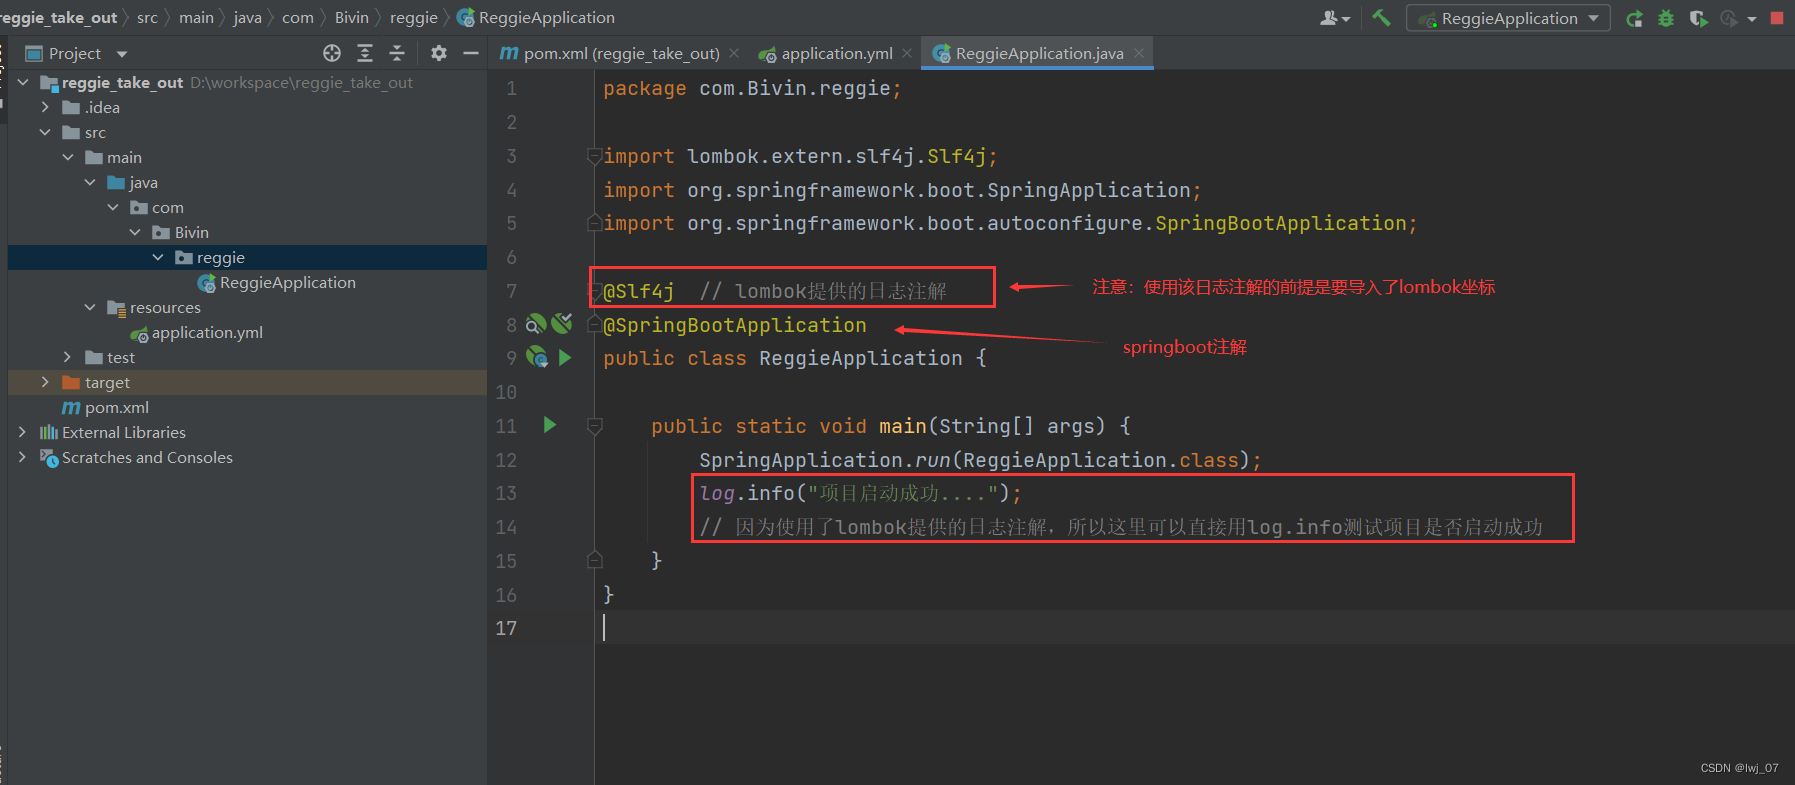Click the 'log.info' call on line 13
This screenshot has height=785, width=1795.
[746, 493]
